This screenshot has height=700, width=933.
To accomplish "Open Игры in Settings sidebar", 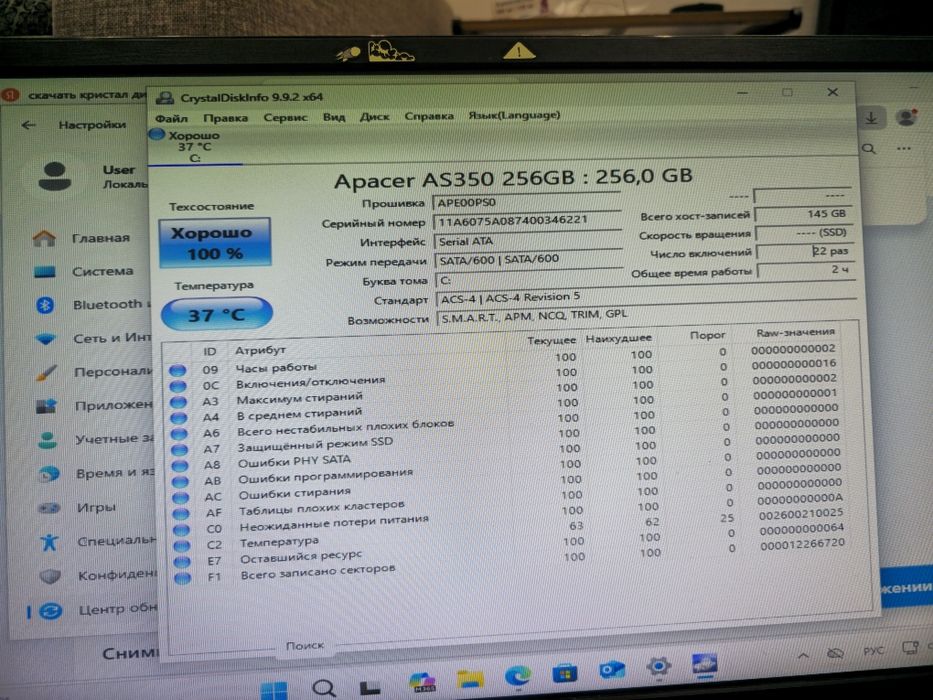I will pos(77,508).
